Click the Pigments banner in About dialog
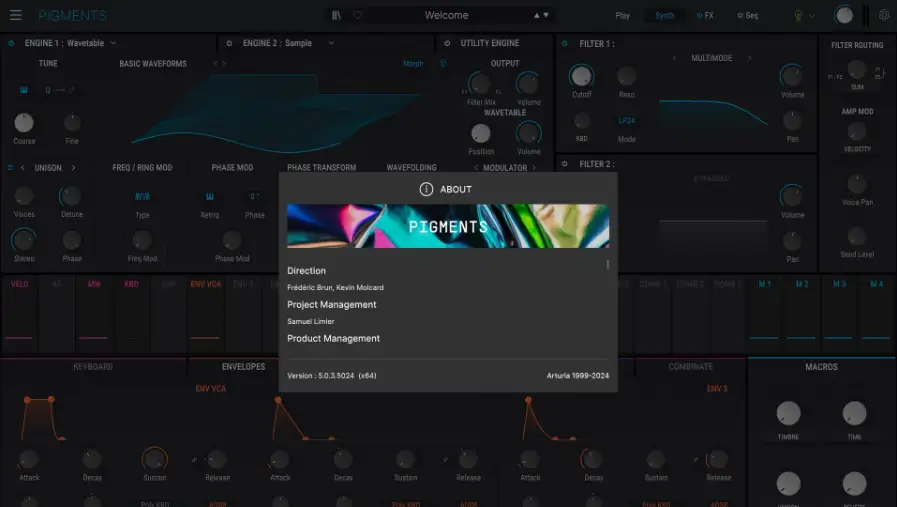The image size is (897, 507). 448,226
